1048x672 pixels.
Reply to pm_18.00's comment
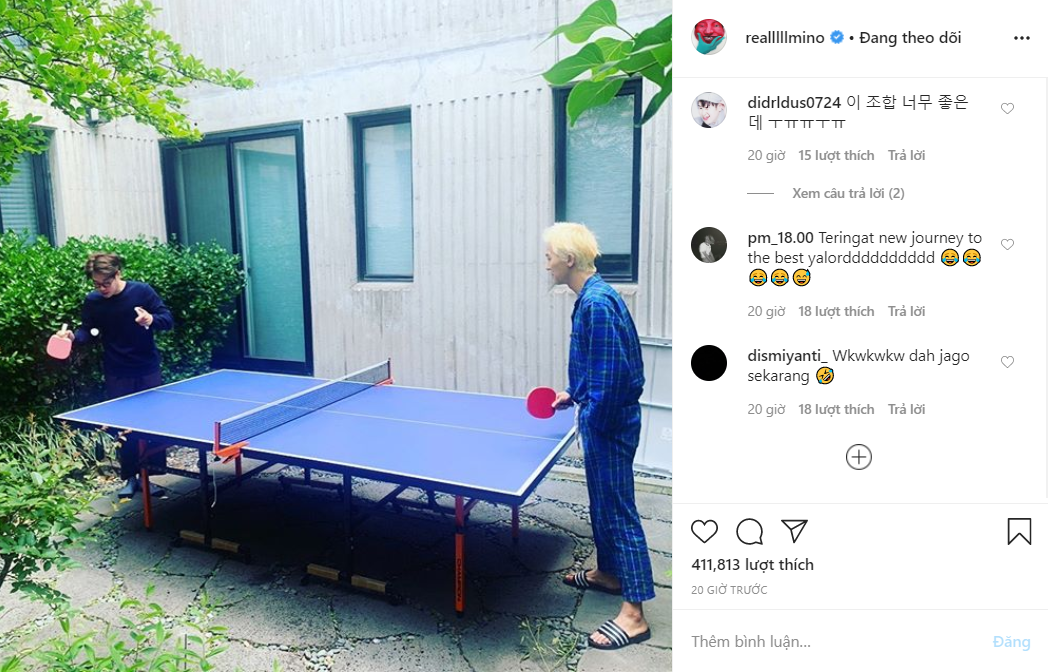(x=906, y=311)
